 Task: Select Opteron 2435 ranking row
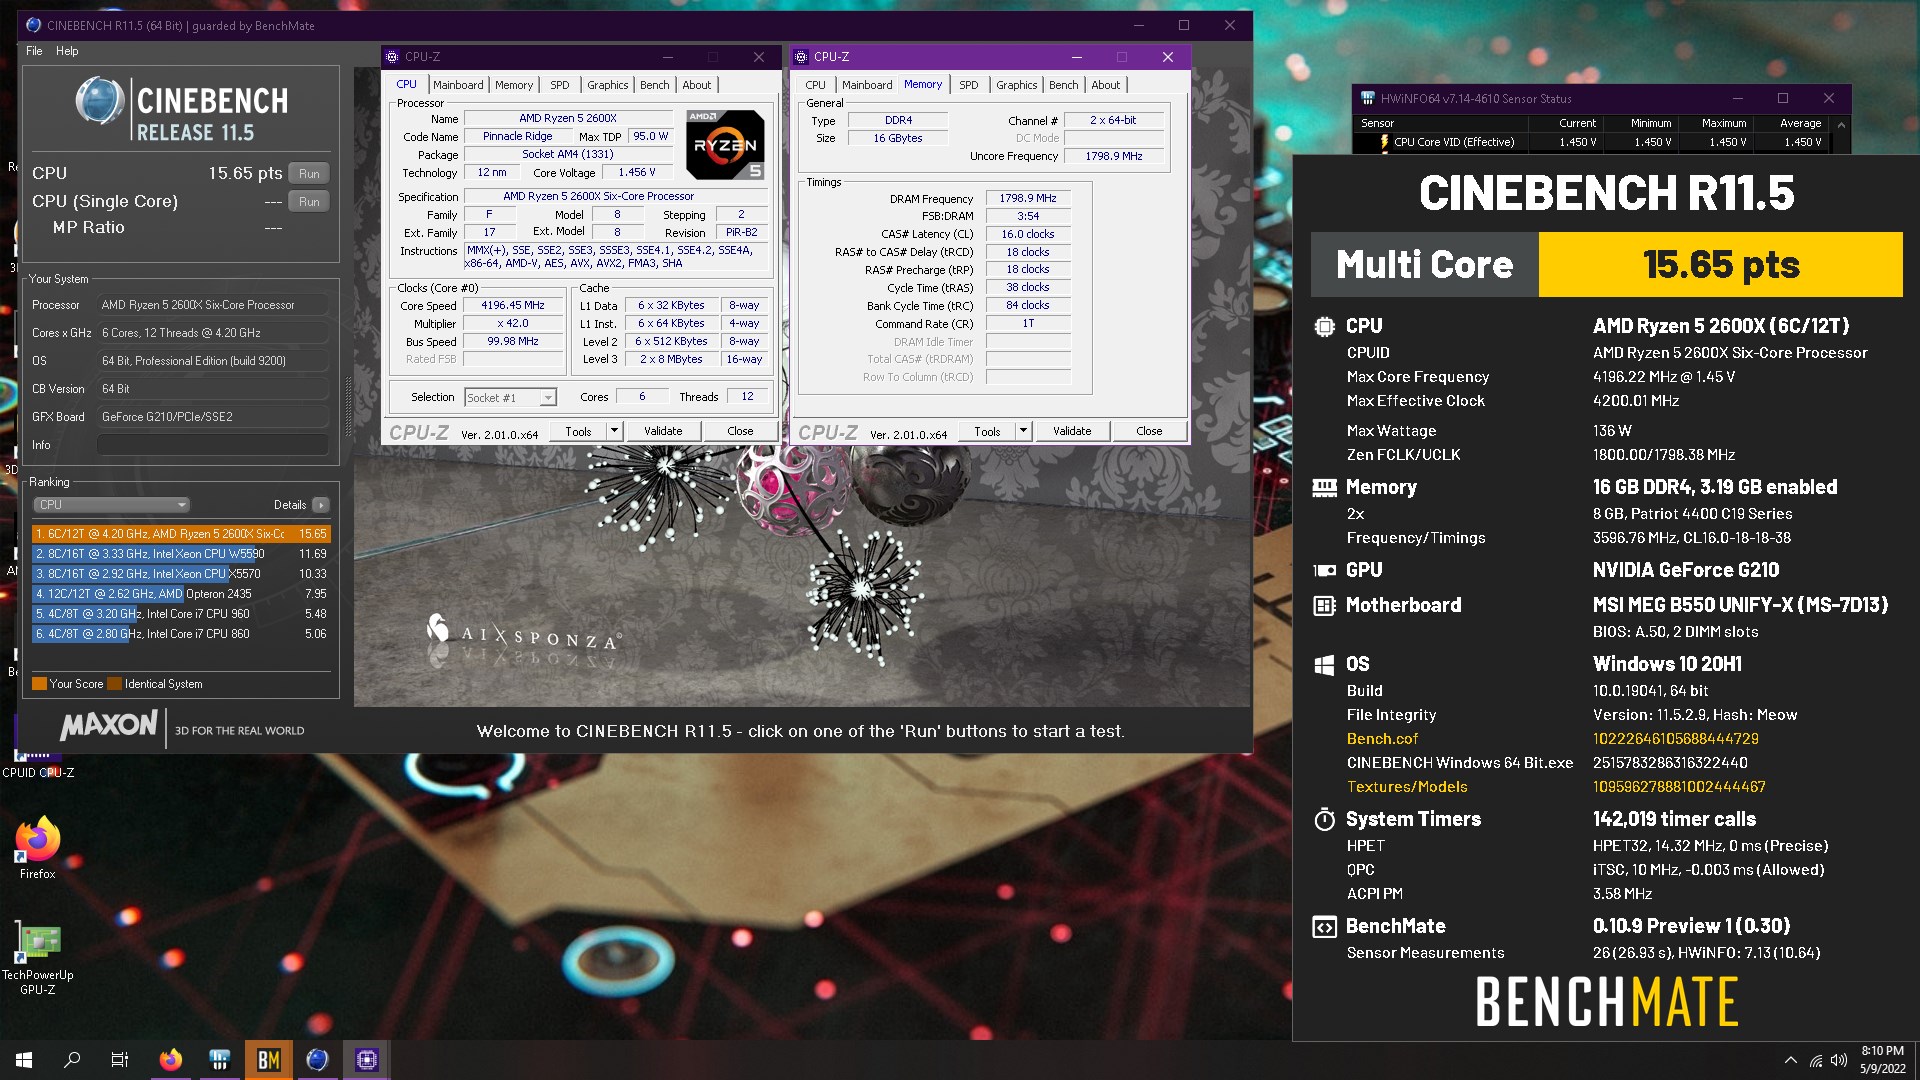(x=181, y=594)
